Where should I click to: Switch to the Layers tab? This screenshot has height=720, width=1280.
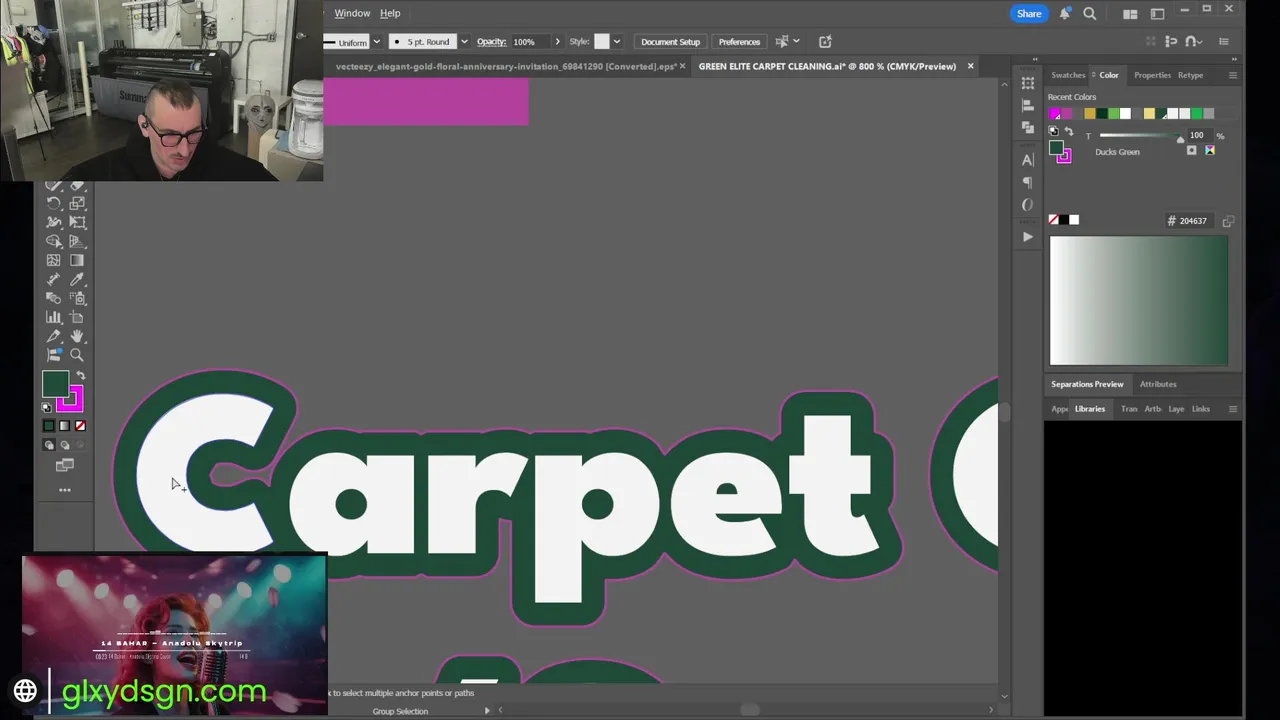(1176, 409)
